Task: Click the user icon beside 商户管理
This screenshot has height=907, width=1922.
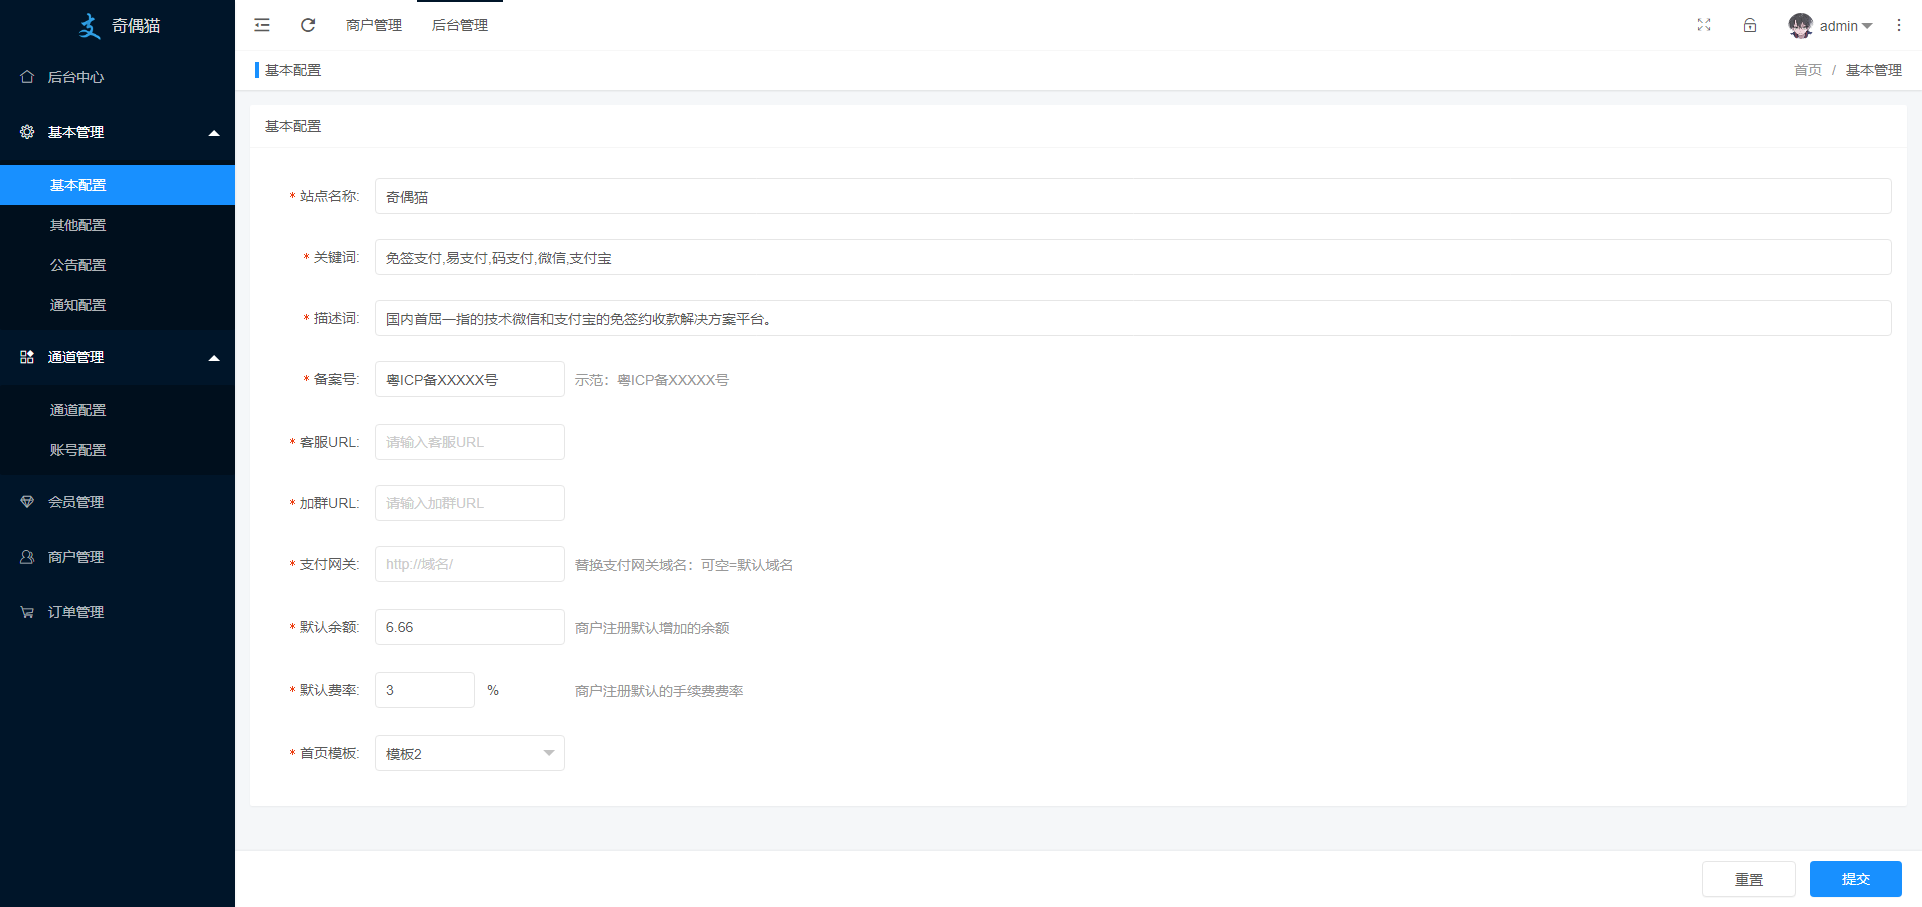Action: coord(27,557)
